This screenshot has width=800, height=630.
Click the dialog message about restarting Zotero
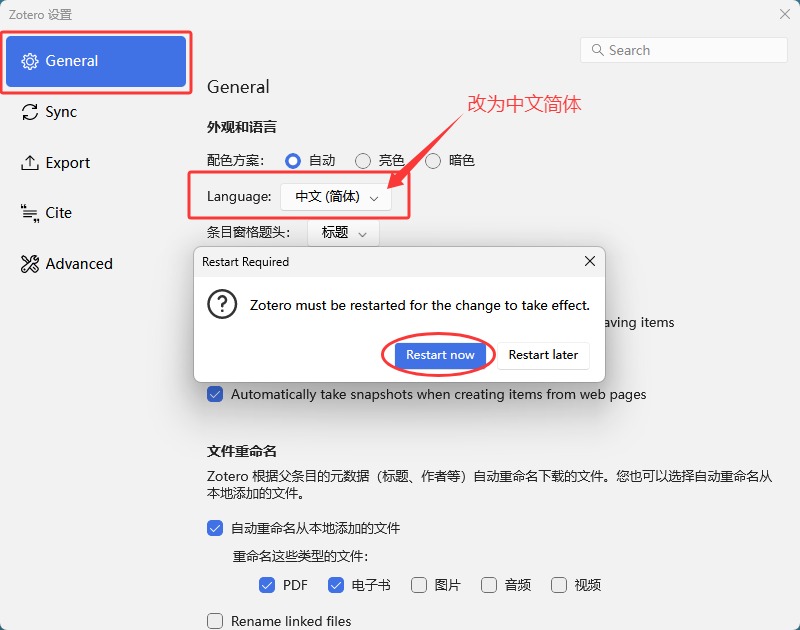coord(419,306)
